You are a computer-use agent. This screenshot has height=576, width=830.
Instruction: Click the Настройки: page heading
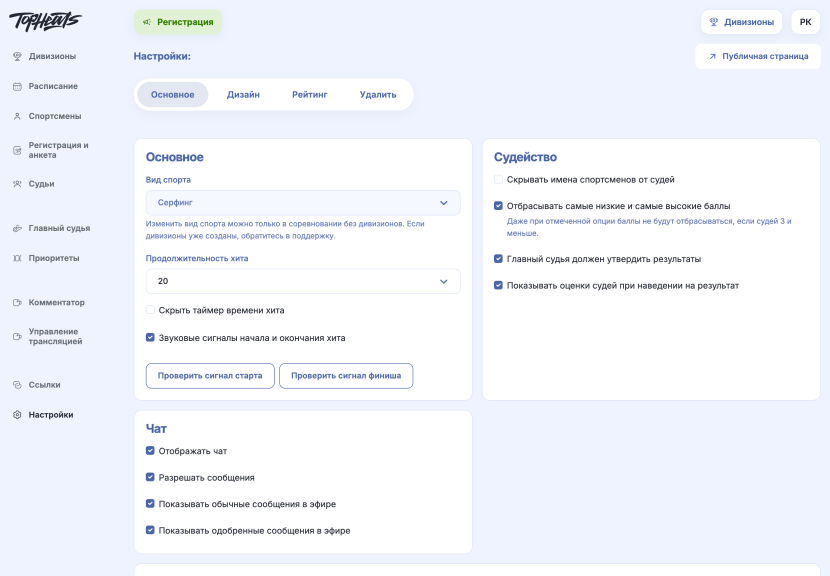[x=162, y=56]
